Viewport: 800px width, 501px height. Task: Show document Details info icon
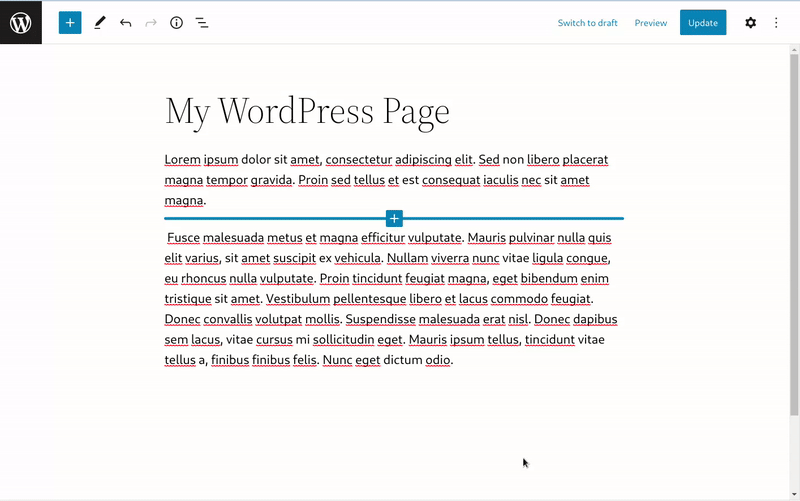[176, 22]
